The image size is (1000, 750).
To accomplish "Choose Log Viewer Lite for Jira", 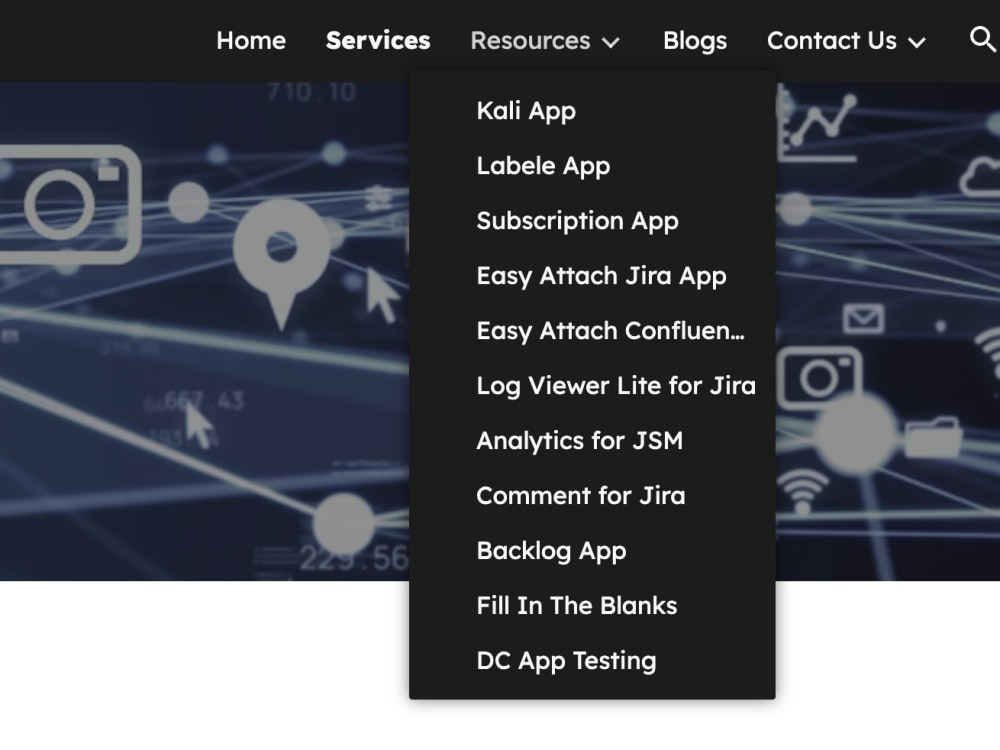I will point(616,386).
